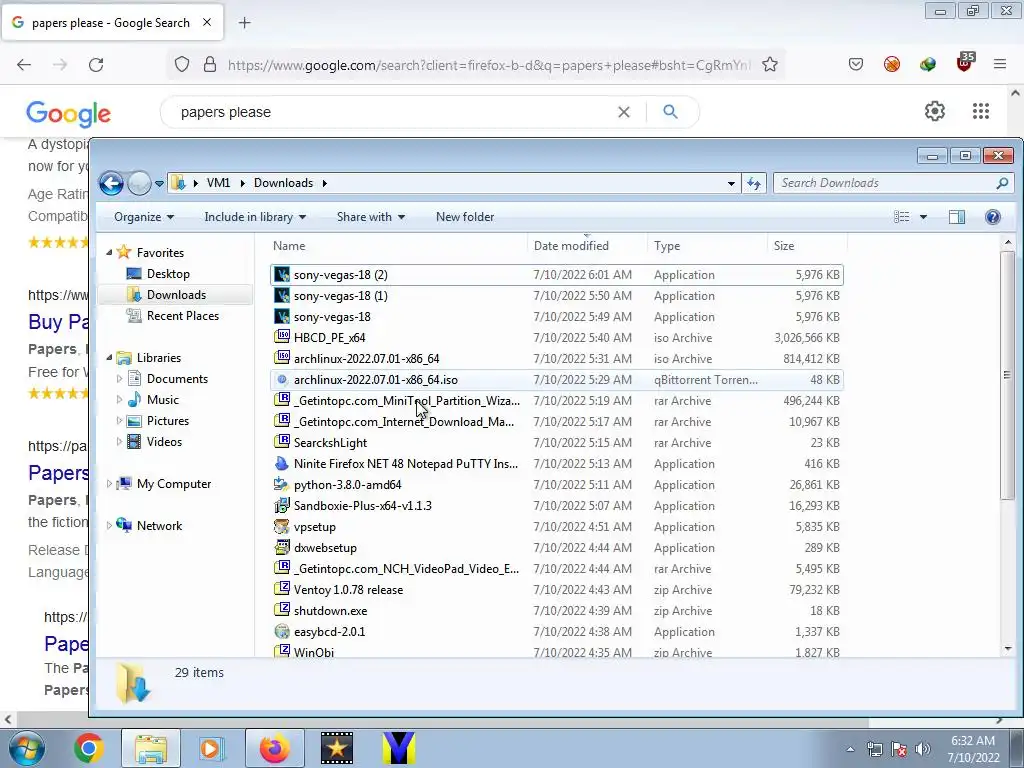Open the Organize menu
Viewport: 1024px width, 768px height.
point(144,217)
